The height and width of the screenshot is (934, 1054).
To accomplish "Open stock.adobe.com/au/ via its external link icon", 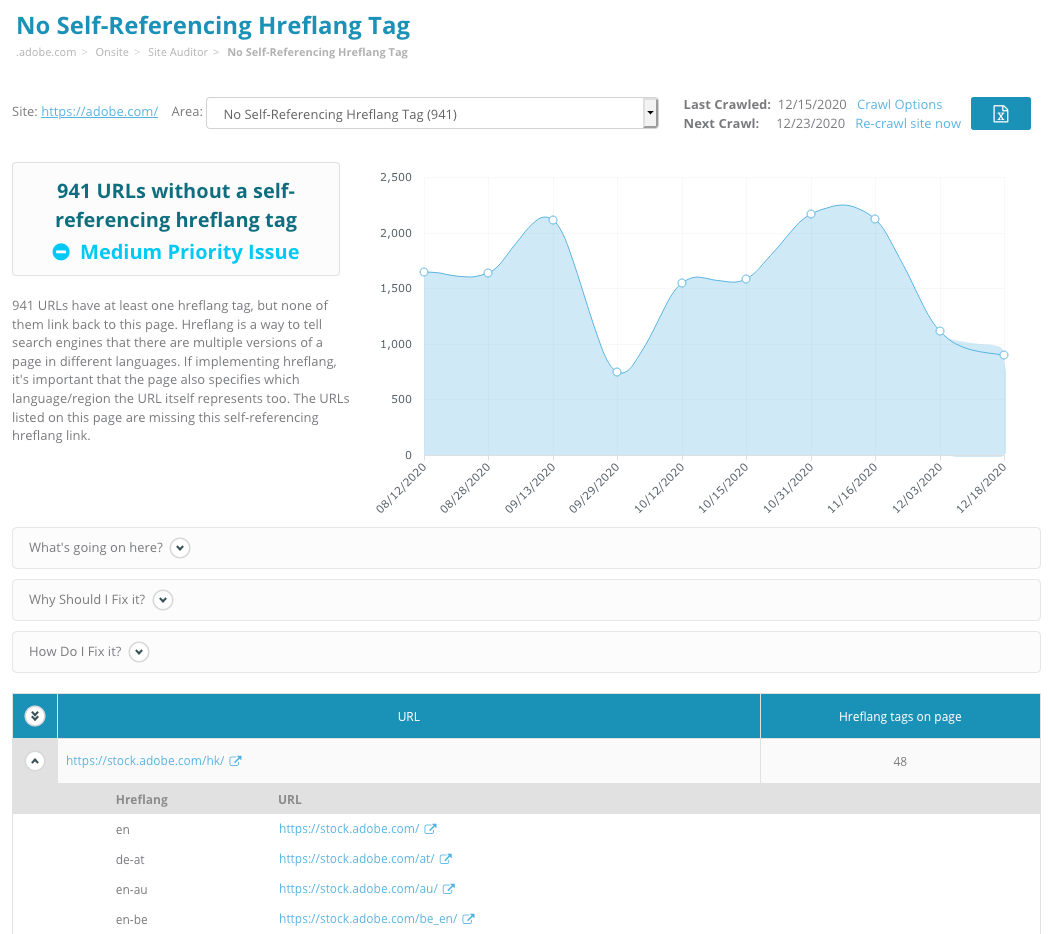I will click(450, 888).
